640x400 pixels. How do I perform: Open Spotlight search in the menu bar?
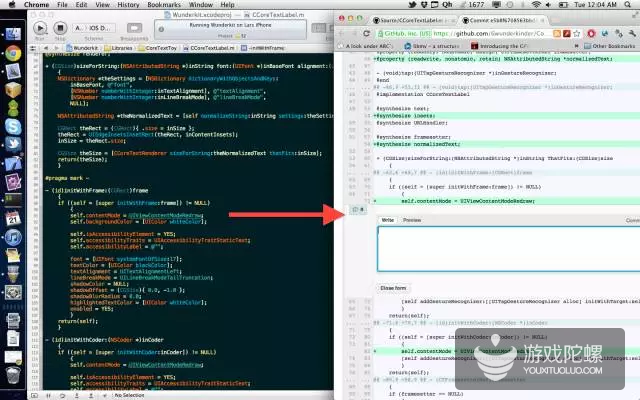pyautogui.click(x=628, y=4)
